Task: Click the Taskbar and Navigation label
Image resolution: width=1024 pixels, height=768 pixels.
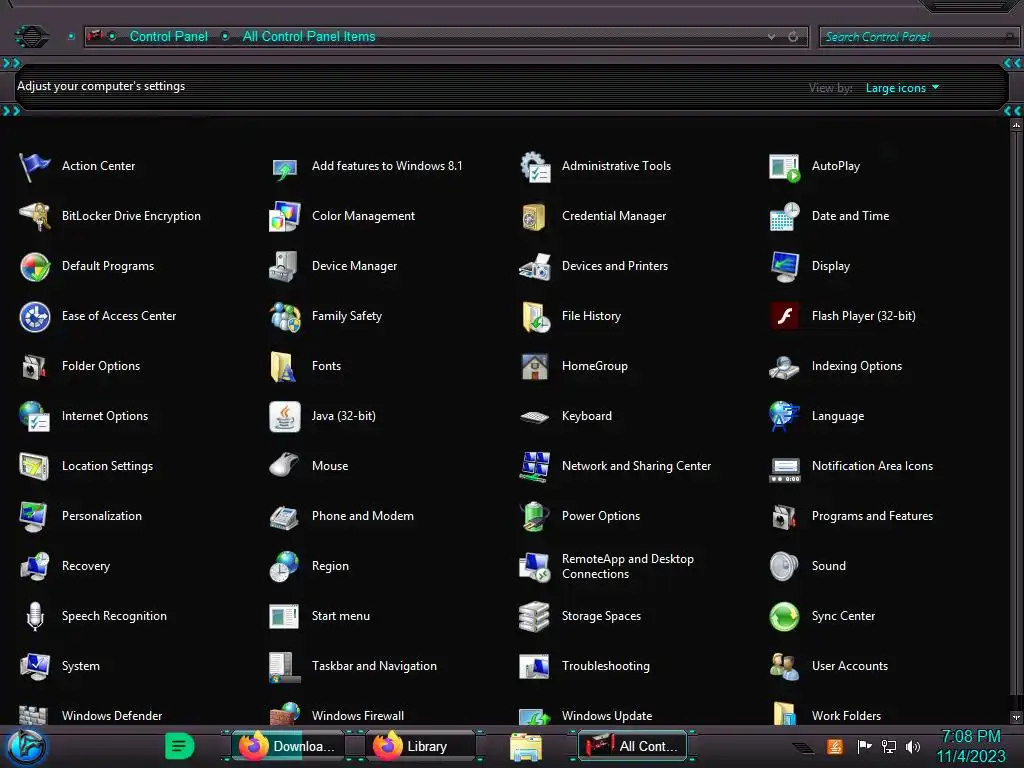Action: (x=374, y=665)
